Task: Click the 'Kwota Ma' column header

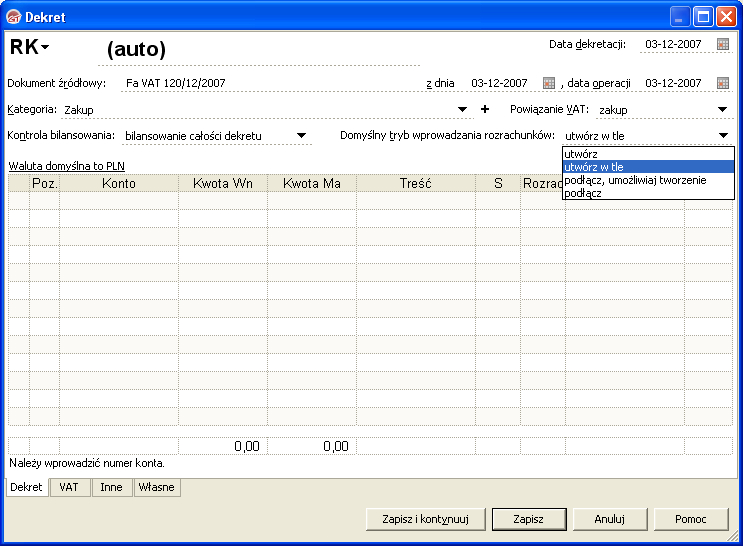Action: 312,183
